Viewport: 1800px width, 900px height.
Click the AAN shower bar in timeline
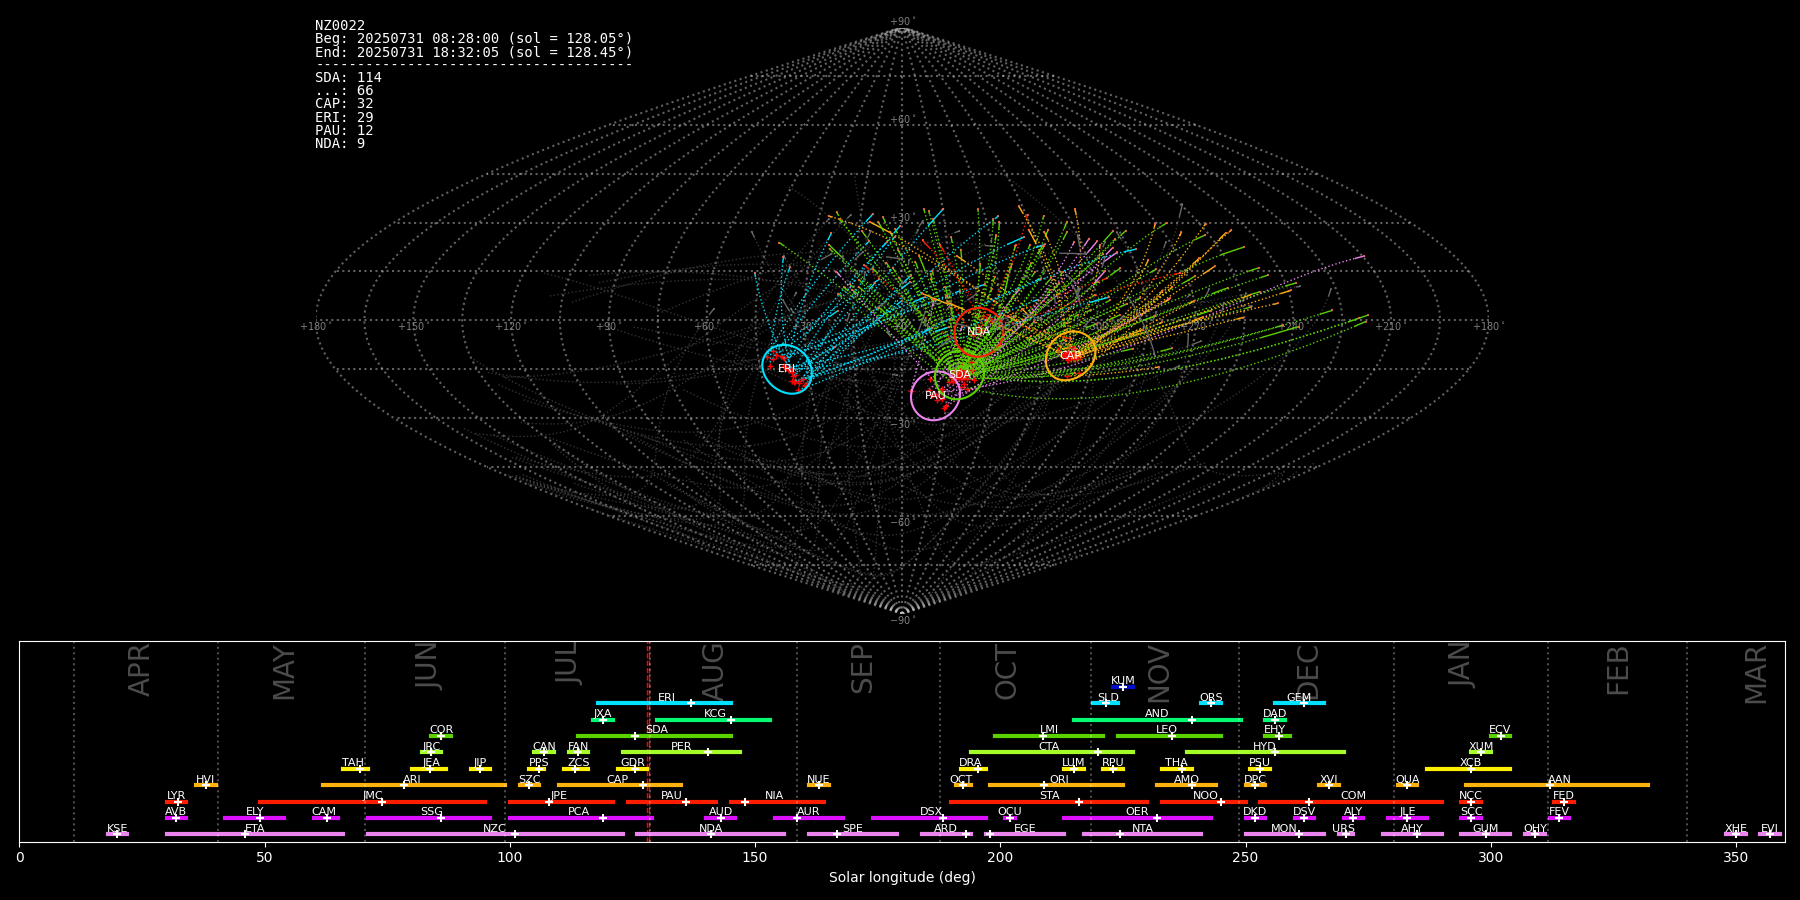tap(1557, 785)
